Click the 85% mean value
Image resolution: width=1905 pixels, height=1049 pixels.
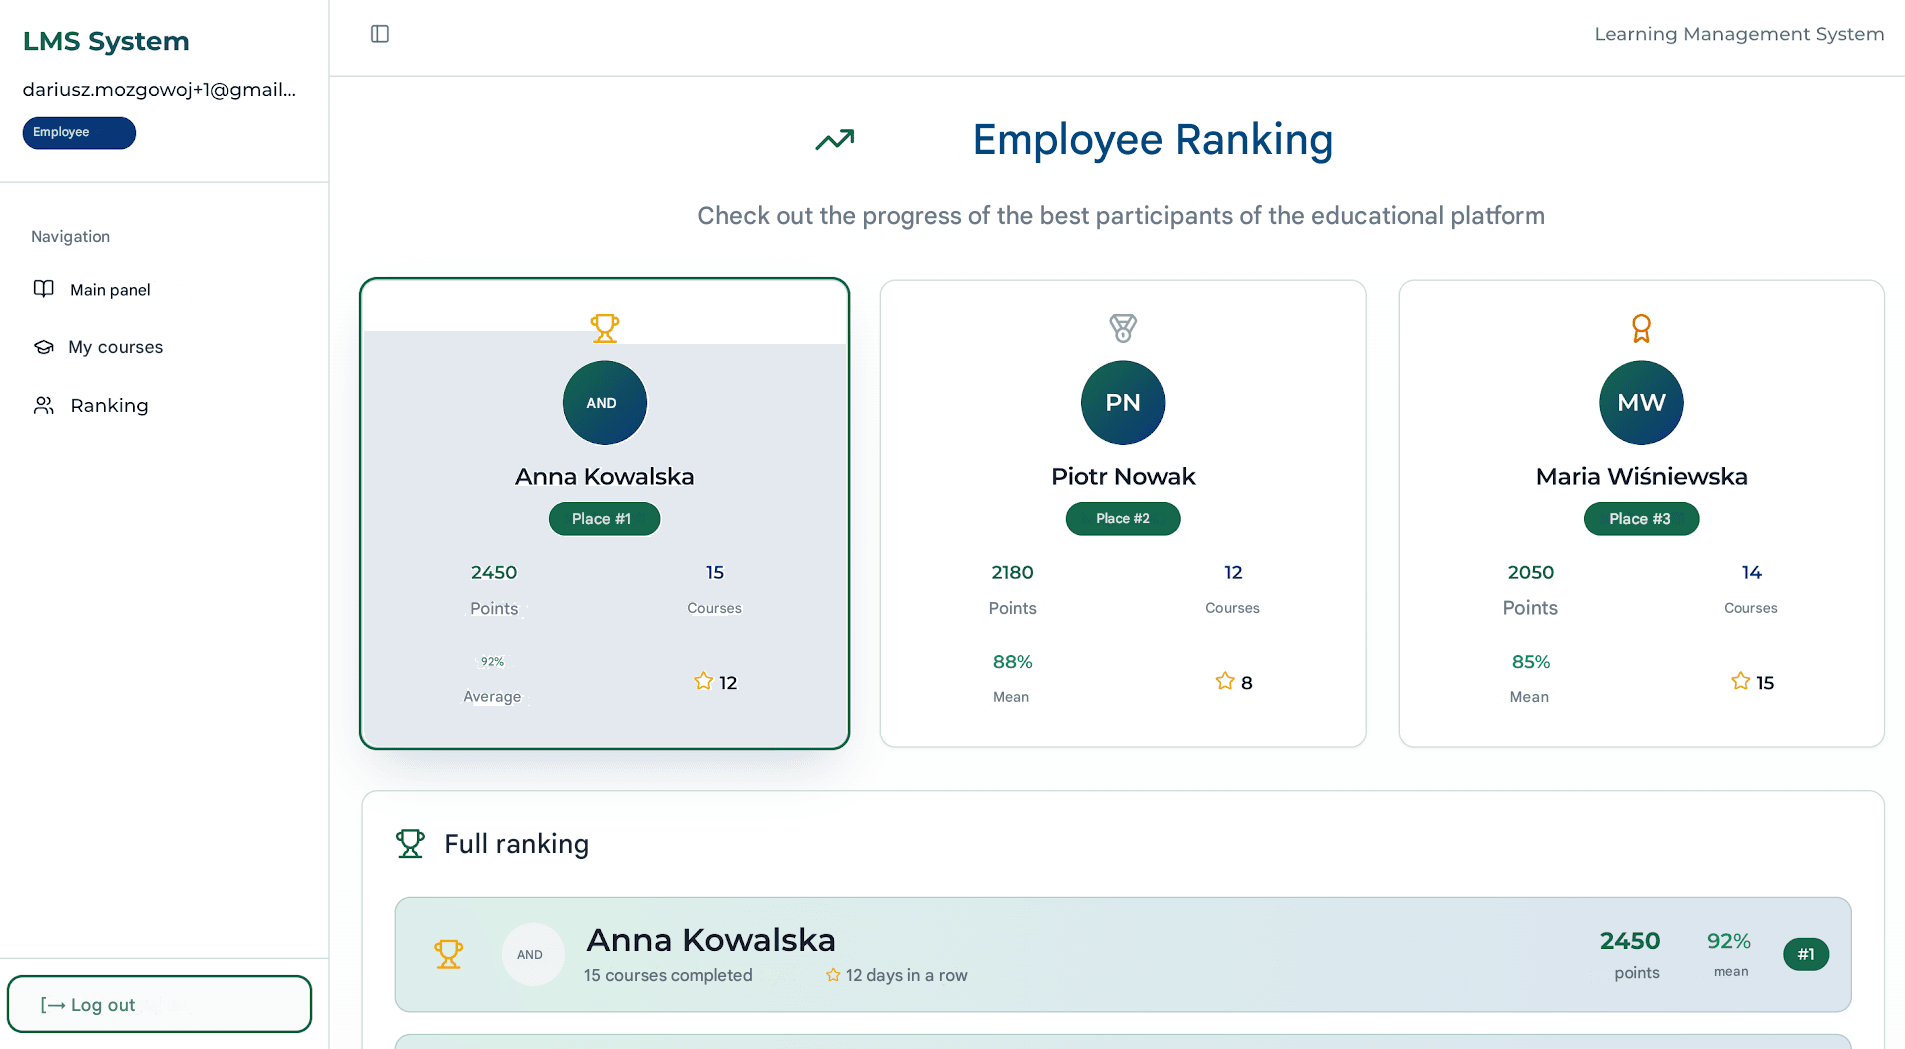[x=1530, y=662]
